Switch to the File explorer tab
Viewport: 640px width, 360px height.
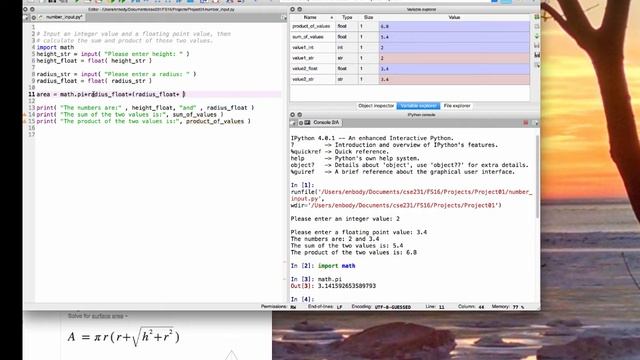pos(457,106)
